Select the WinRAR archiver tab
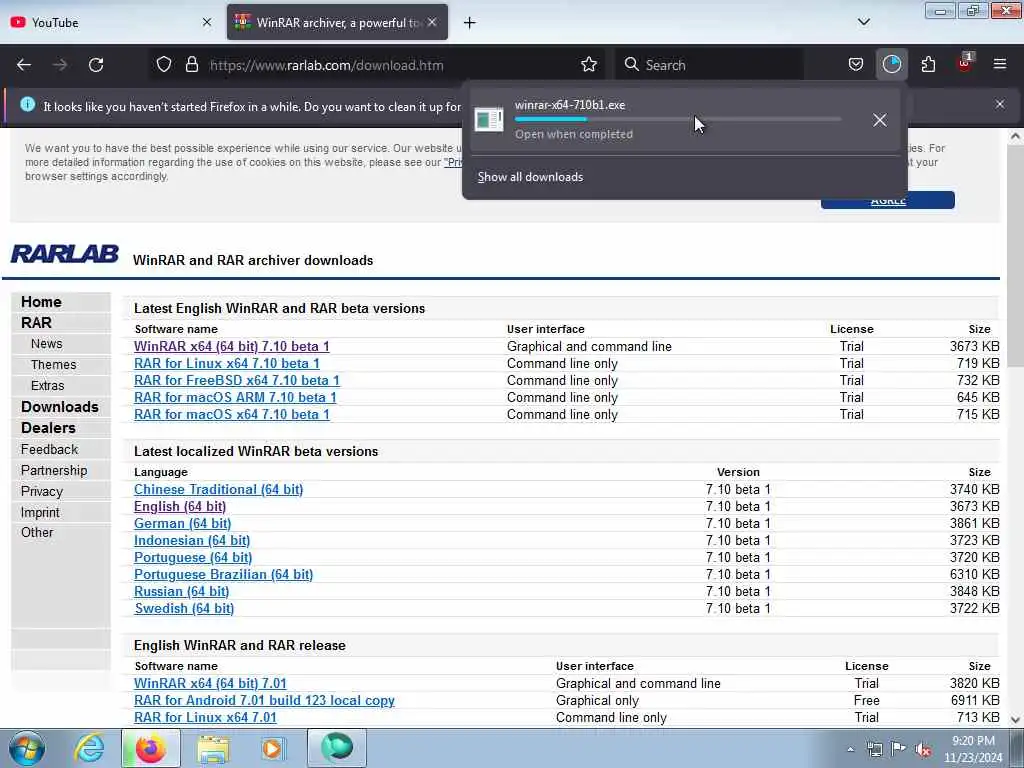 337,22
